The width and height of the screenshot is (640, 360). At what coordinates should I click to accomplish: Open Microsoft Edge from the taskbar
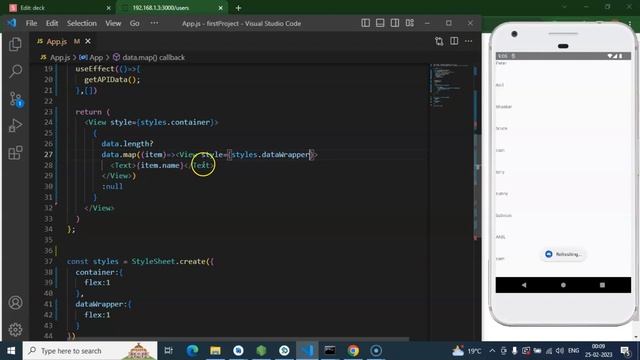pos(192,351)
